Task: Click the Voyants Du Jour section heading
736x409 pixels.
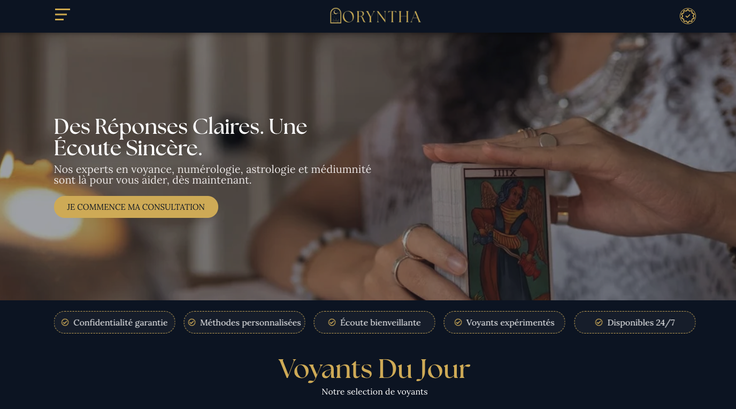Action: [374, 369]
